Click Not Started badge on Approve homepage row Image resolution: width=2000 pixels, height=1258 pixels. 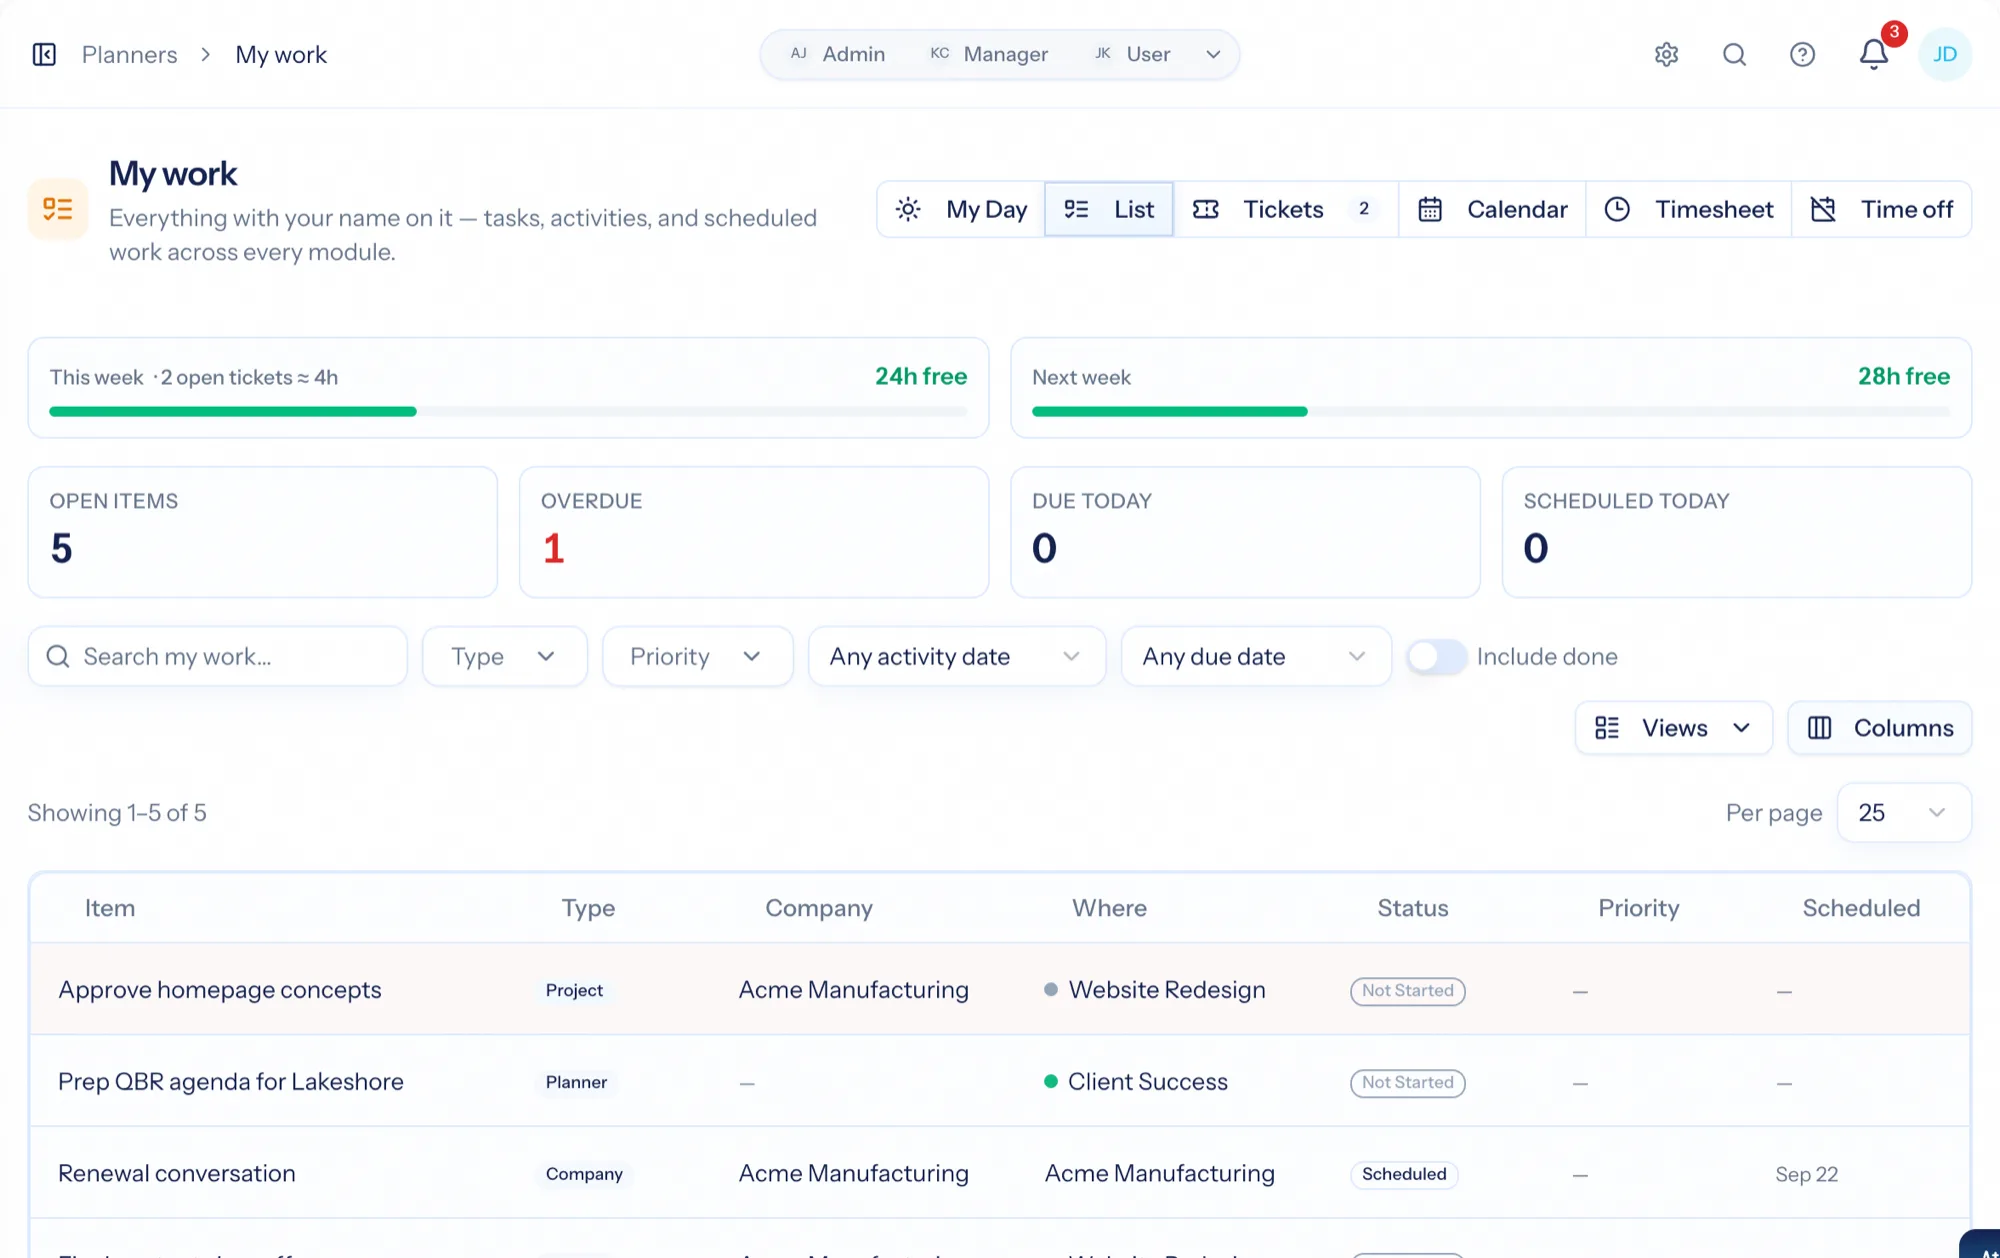(x=1408, y=990)
